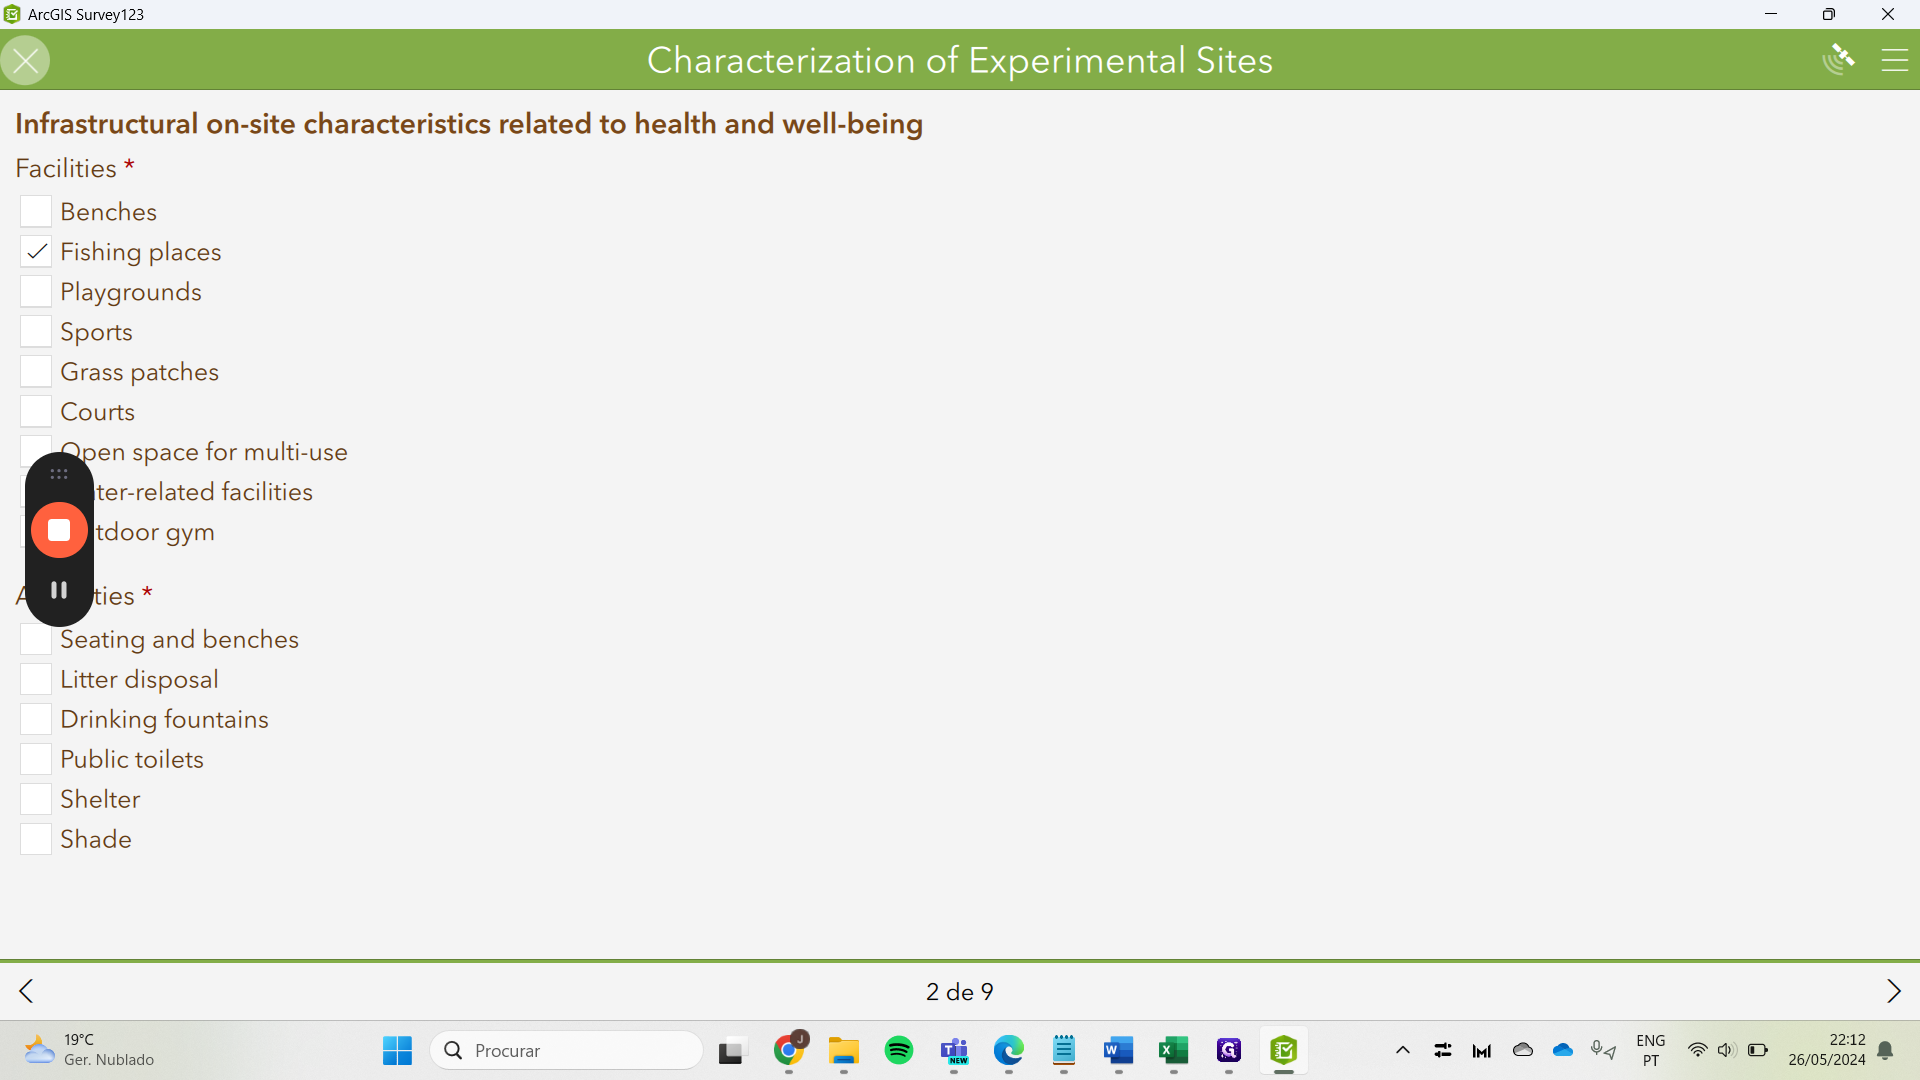Click the page indicator 2 de 9
This screenshot has width=1920, height=1080.
tap(959, 992)
